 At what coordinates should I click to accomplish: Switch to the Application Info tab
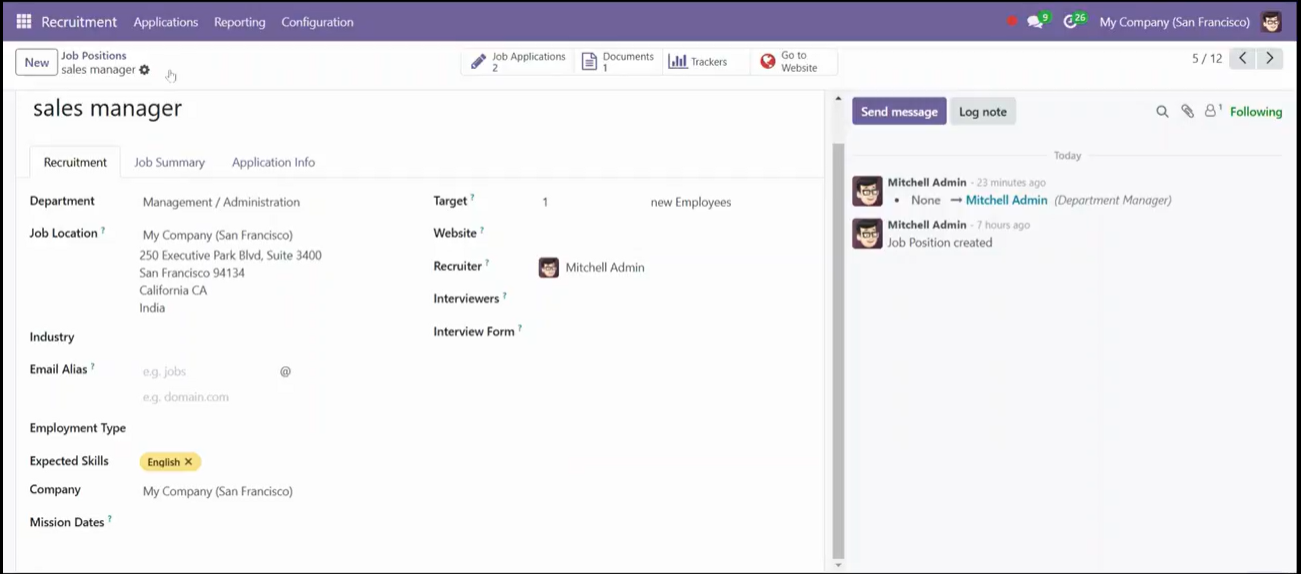273,162
